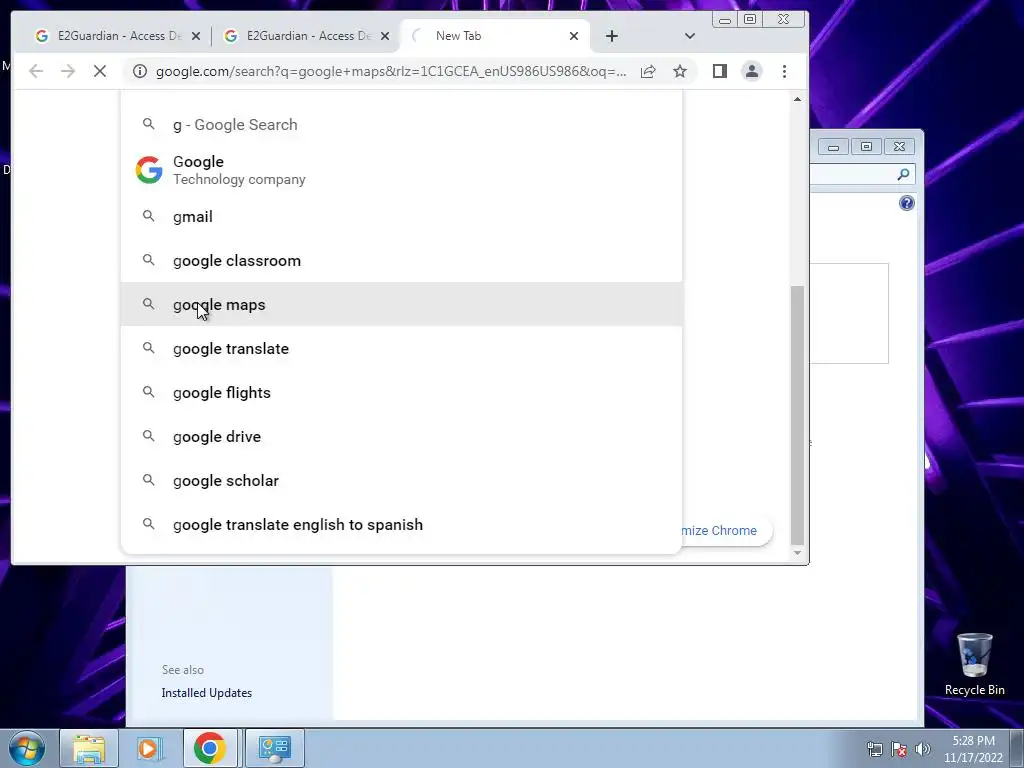
Task: Open the Chrome three-dot menu
Action: pyautogui.click(x=784, y=71)
